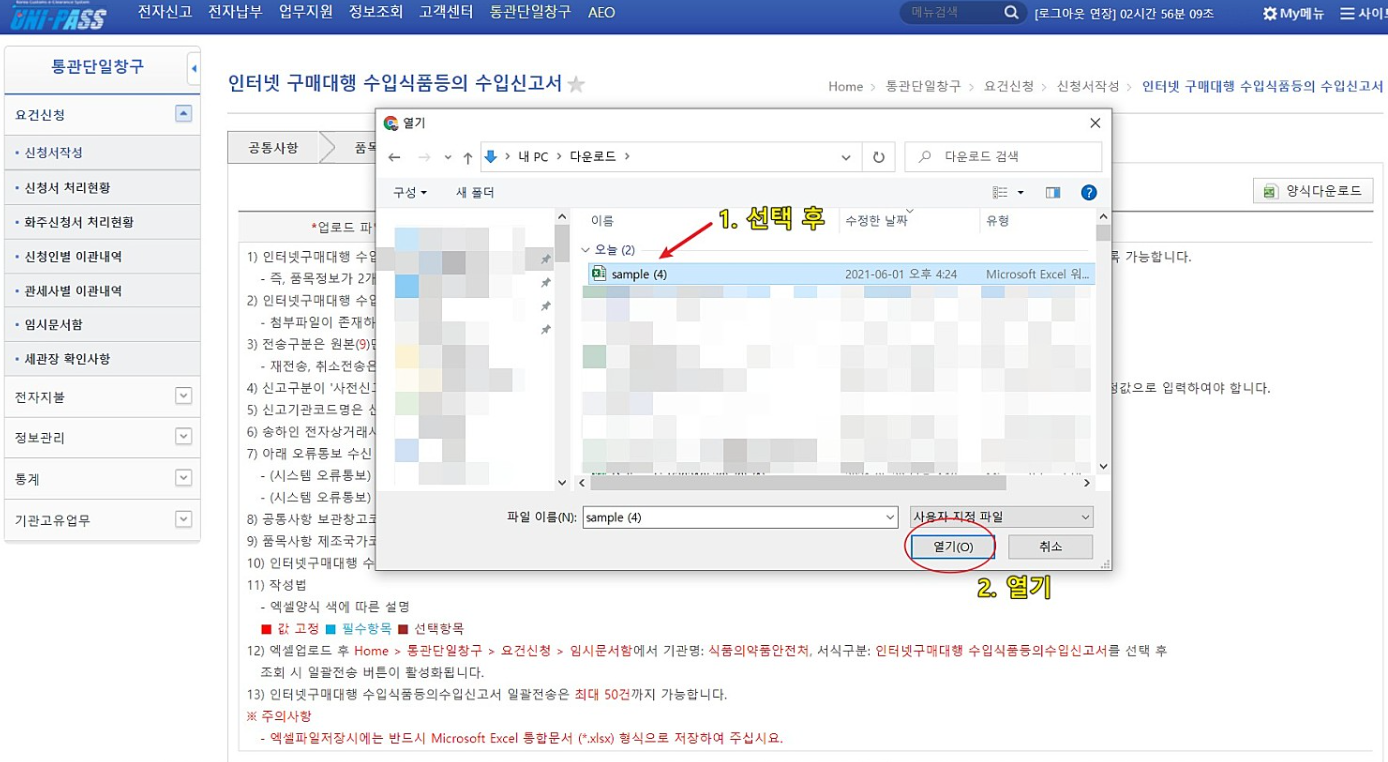Open the 통관단일창구 top menu
1388x762 pixels.
(x=530, y=12)
